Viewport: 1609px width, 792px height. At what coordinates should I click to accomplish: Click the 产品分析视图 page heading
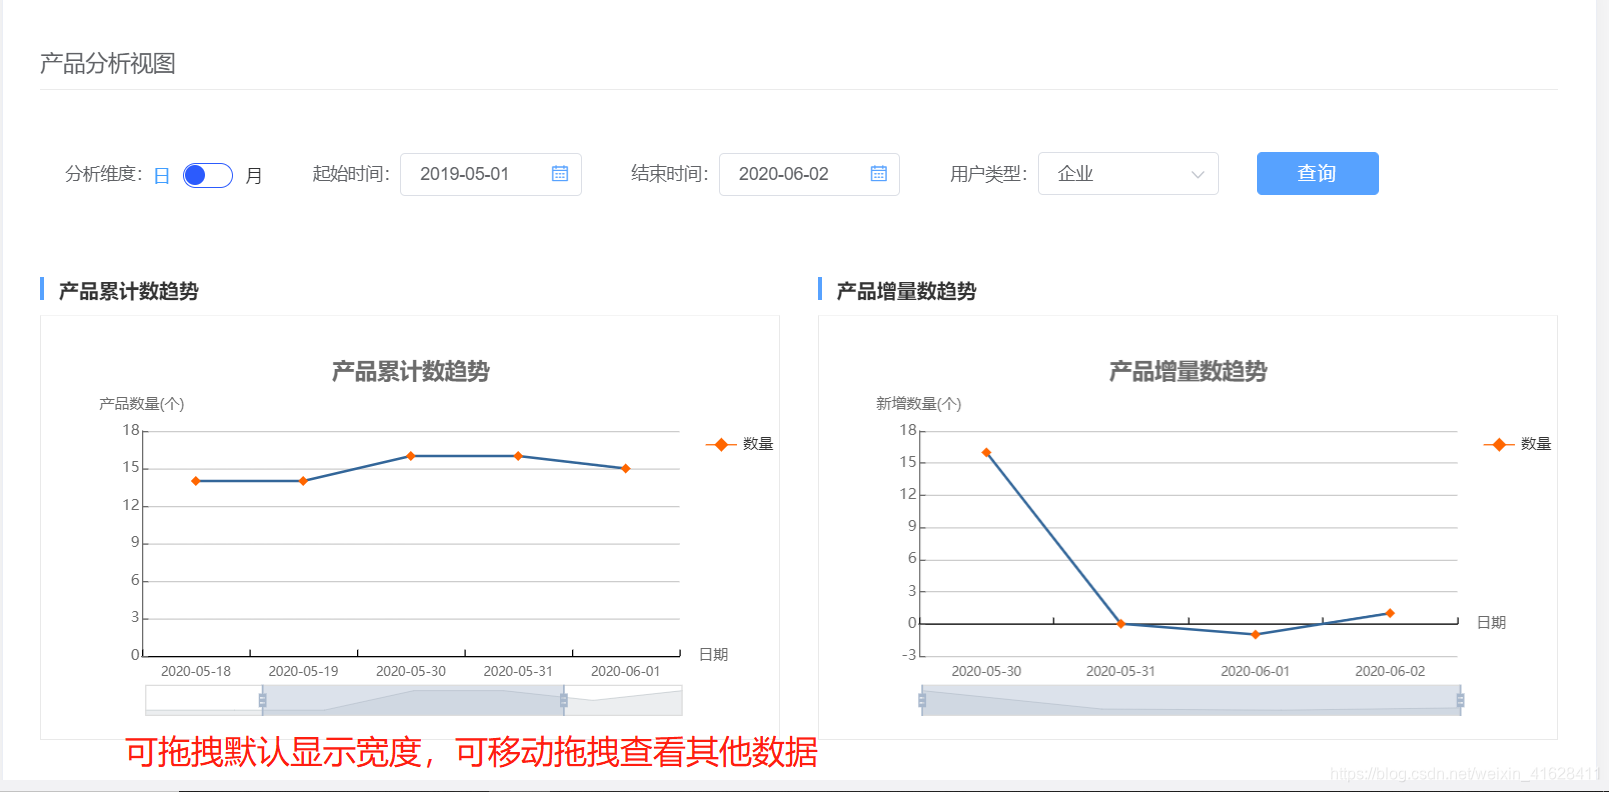108,63
